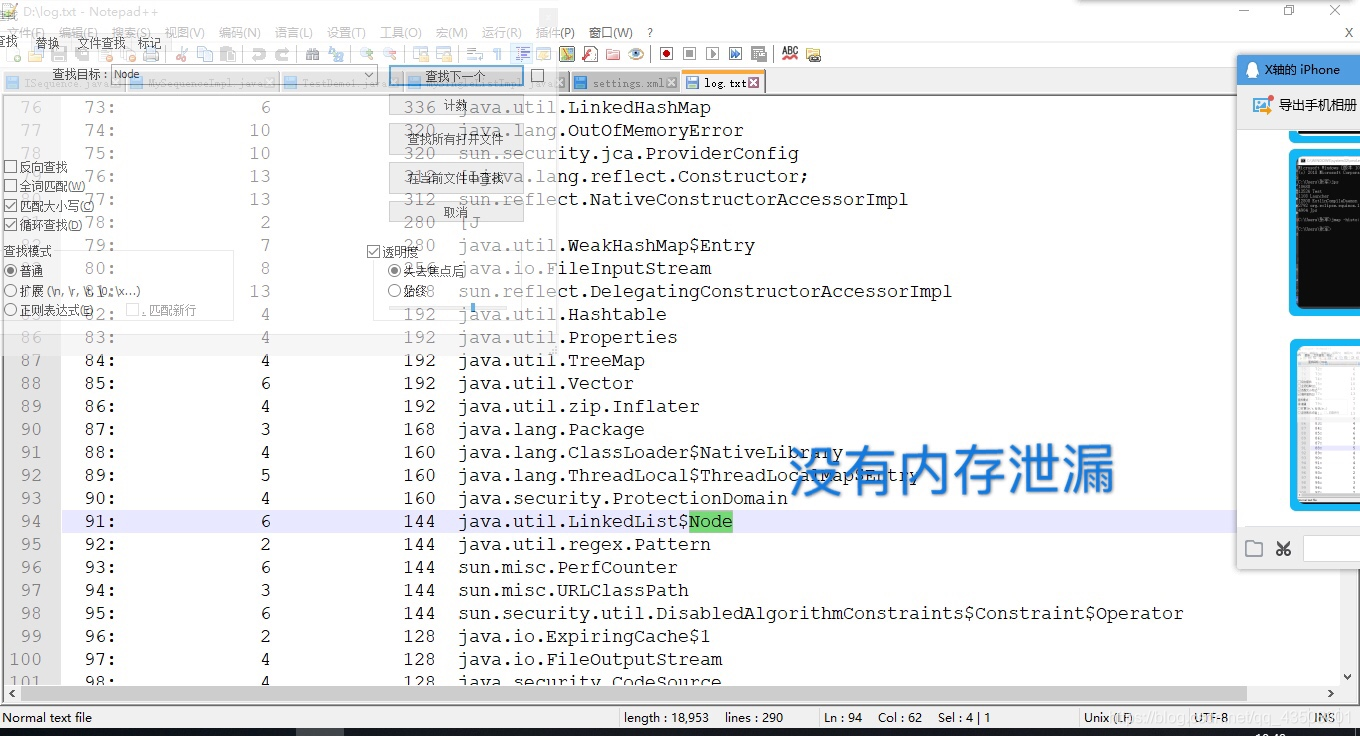The width and height of the screenshot is (1360, 736).
Task: Start macro recording with the red record icon
Action: 666,54
